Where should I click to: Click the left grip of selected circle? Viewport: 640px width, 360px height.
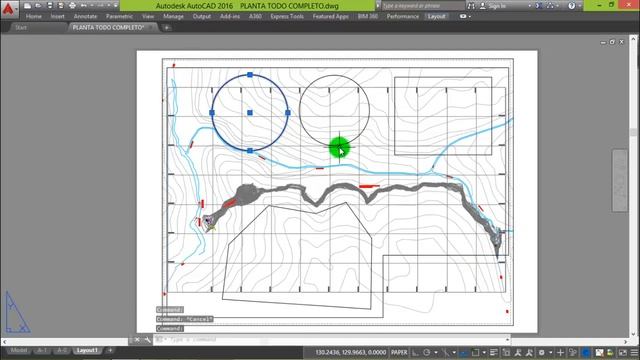212,113
